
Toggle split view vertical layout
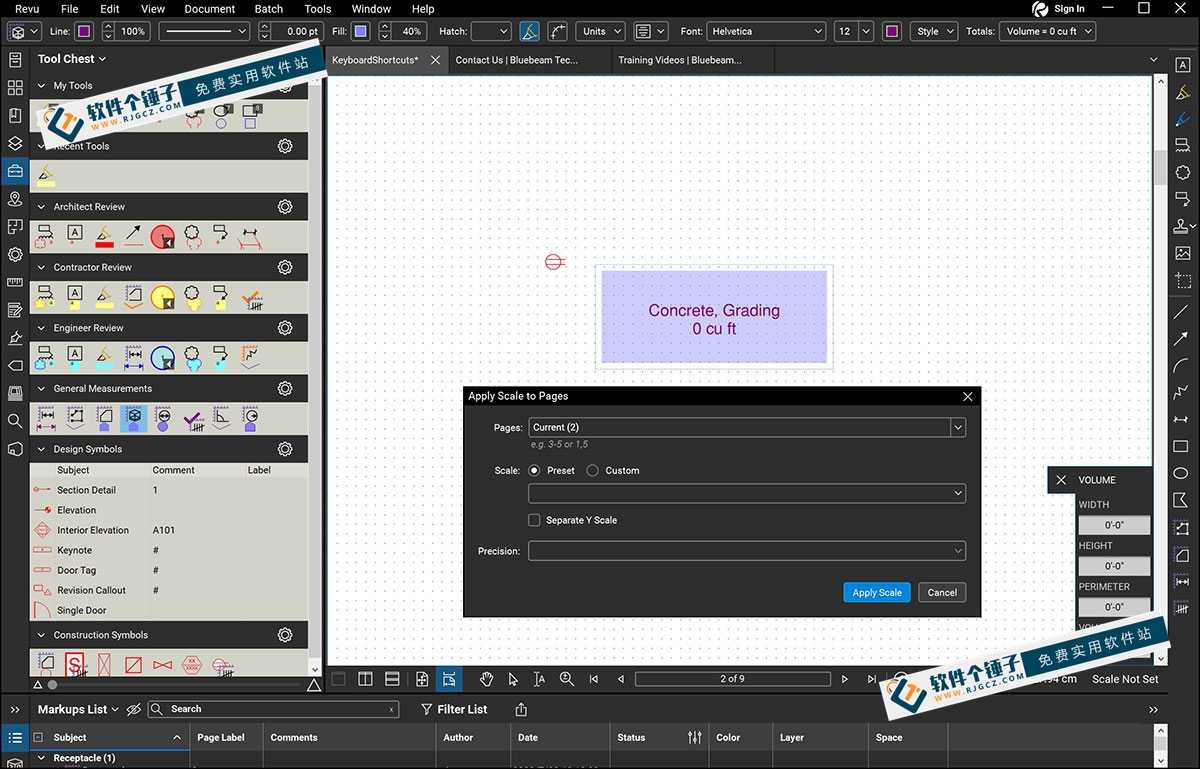click(365, 679)
